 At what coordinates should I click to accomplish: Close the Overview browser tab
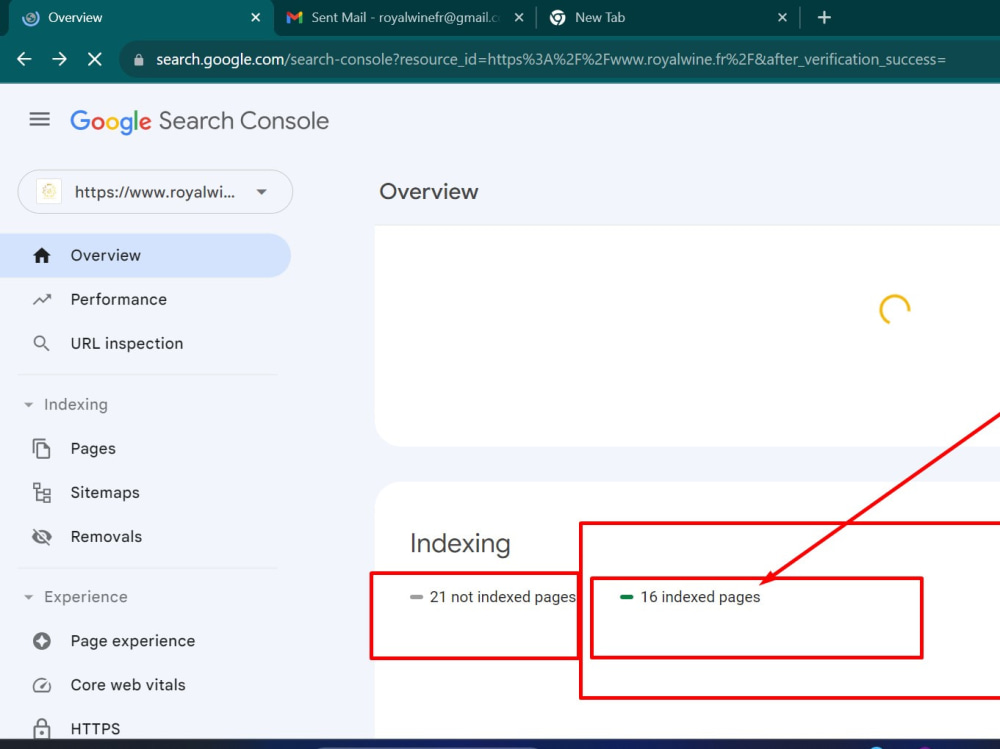coord(256,18)
